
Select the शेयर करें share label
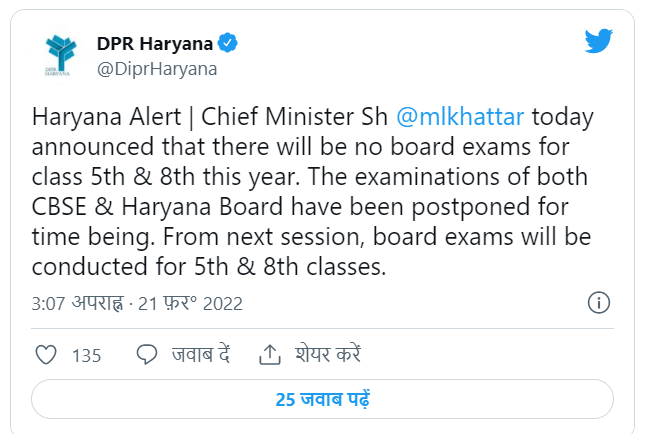328,355
